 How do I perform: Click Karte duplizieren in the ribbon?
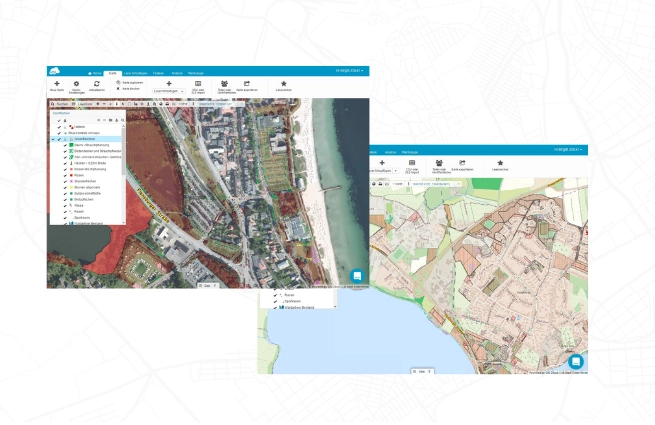[x=130, y=83]
